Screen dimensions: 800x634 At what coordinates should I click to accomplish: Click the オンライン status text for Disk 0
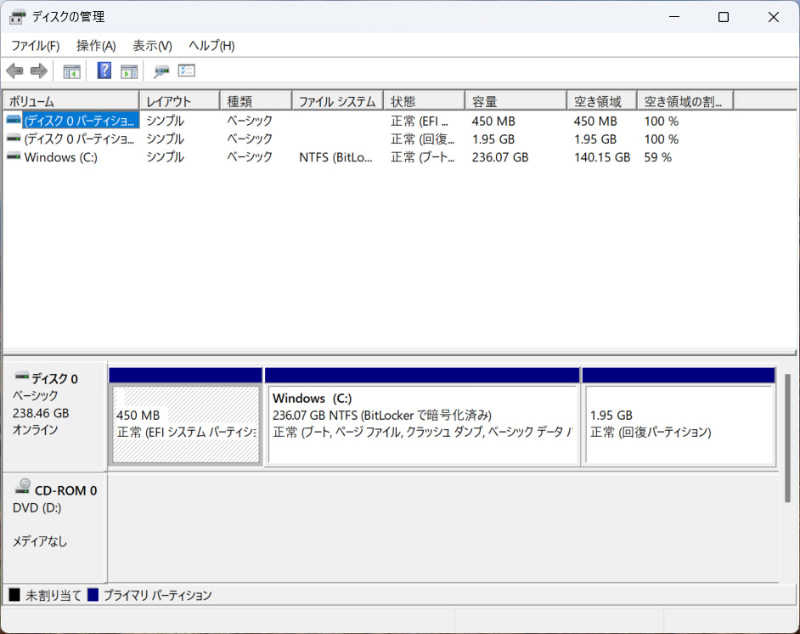[x=35, y=430]
